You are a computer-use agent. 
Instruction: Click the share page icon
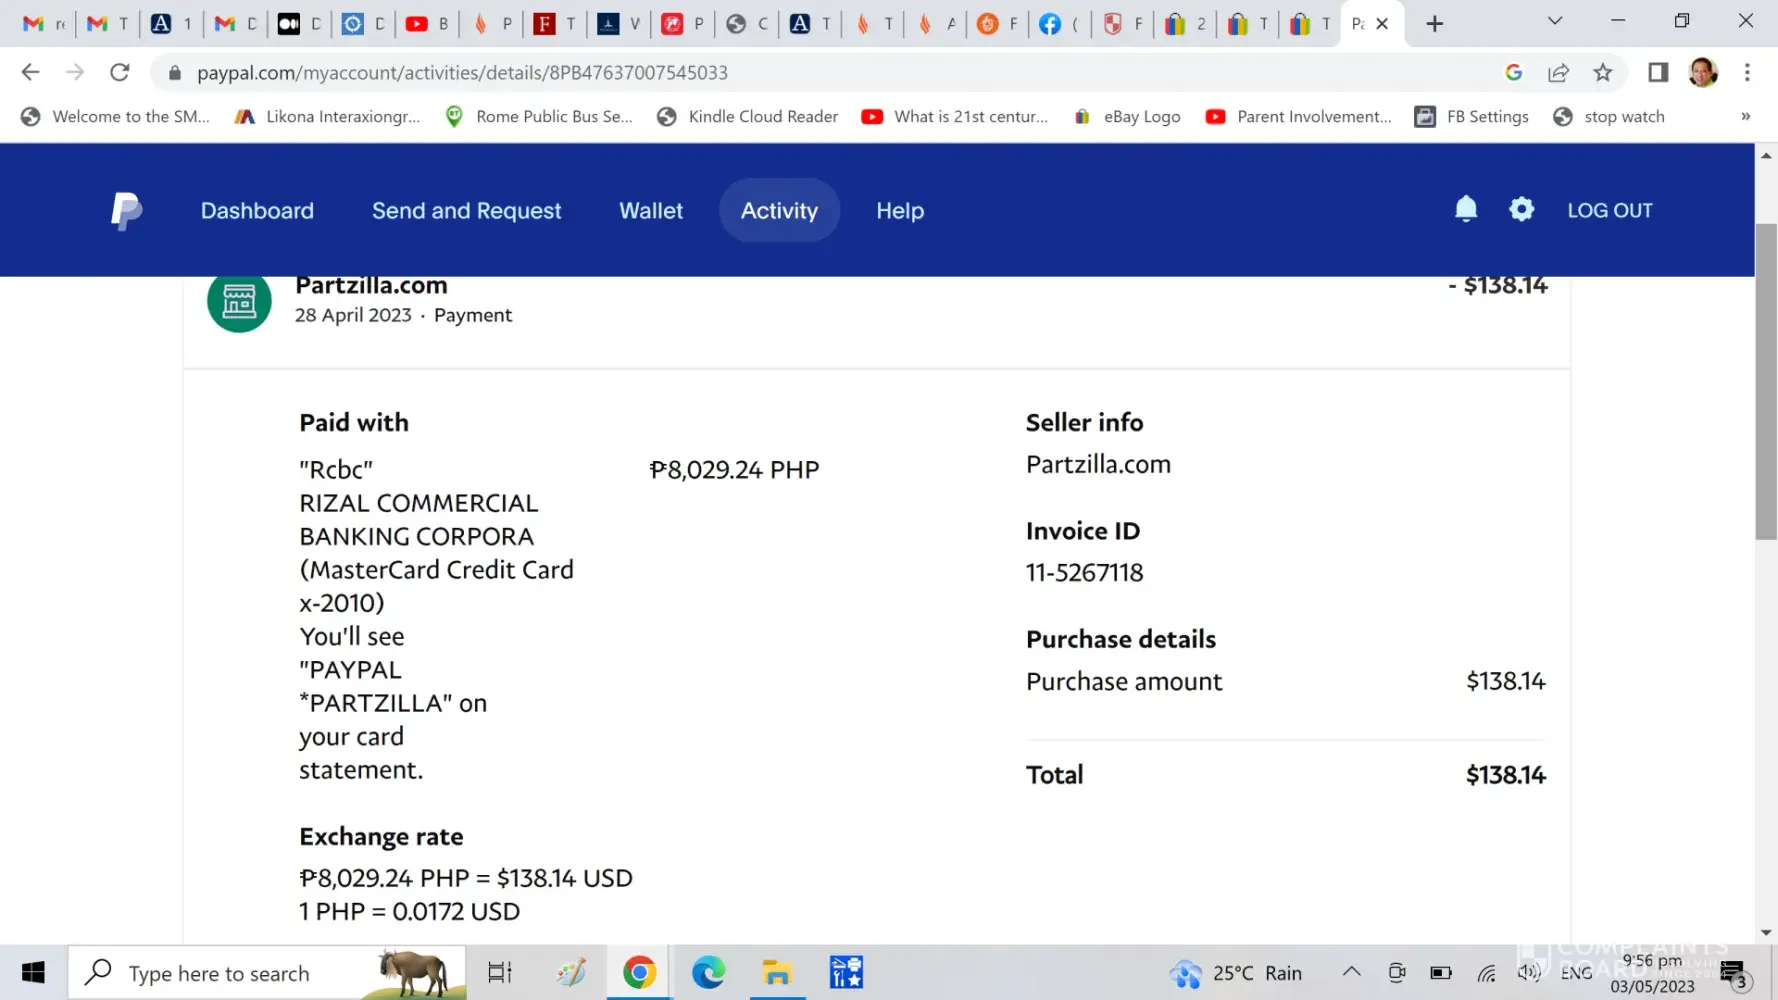1558,73
